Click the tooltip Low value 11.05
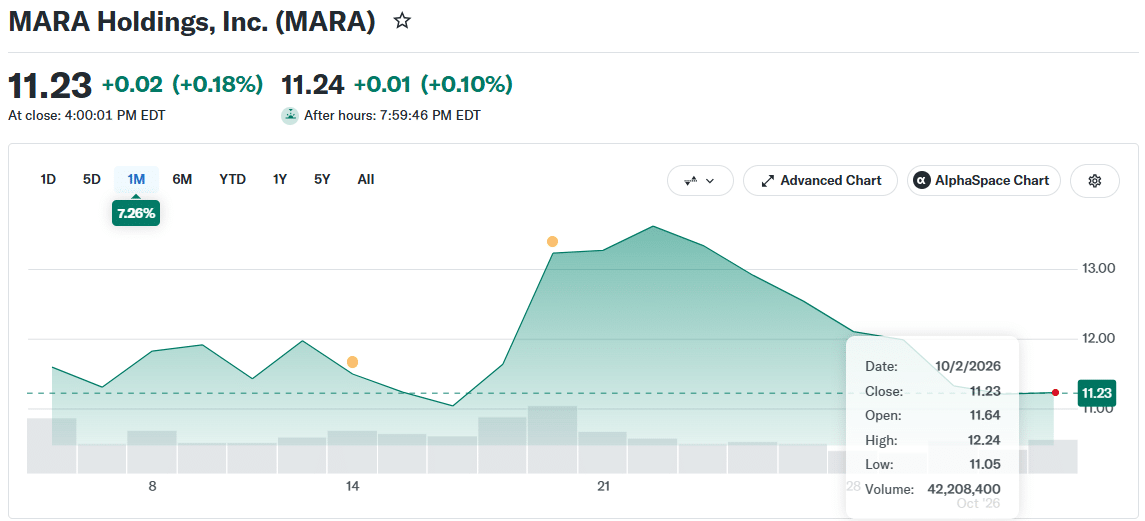Screen dimensions: 1145x521 point(985,464)
